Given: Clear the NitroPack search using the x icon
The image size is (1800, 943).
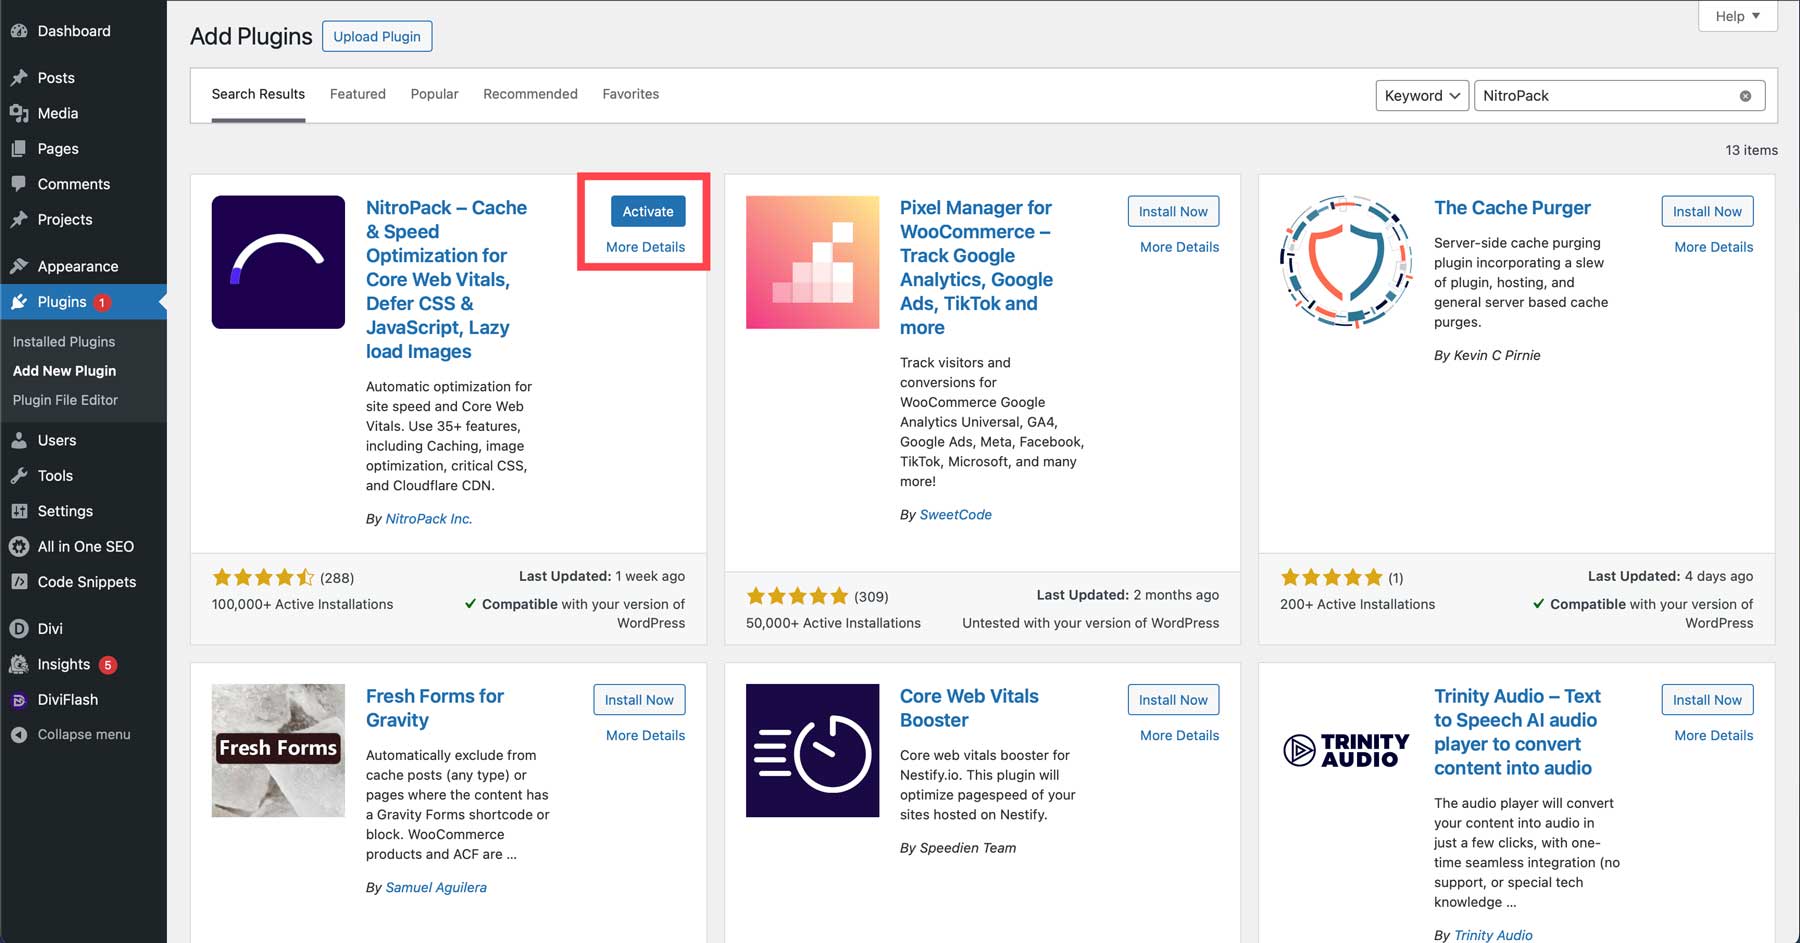Looking at the screenshot, I should [1746, 95].
